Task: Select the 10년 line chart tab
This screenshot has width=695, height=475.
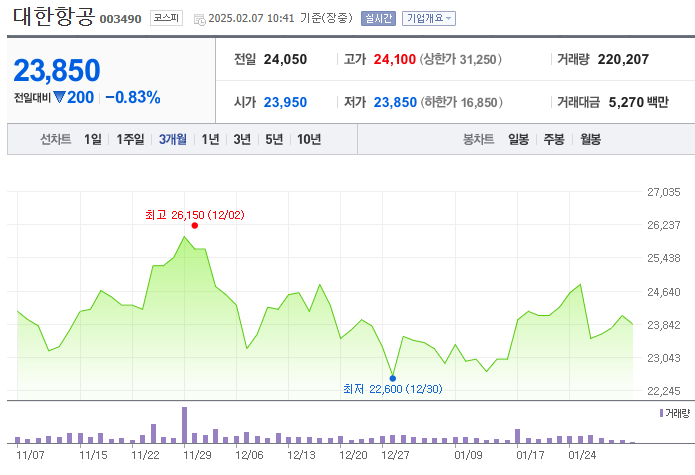Action: click(309, 140)
